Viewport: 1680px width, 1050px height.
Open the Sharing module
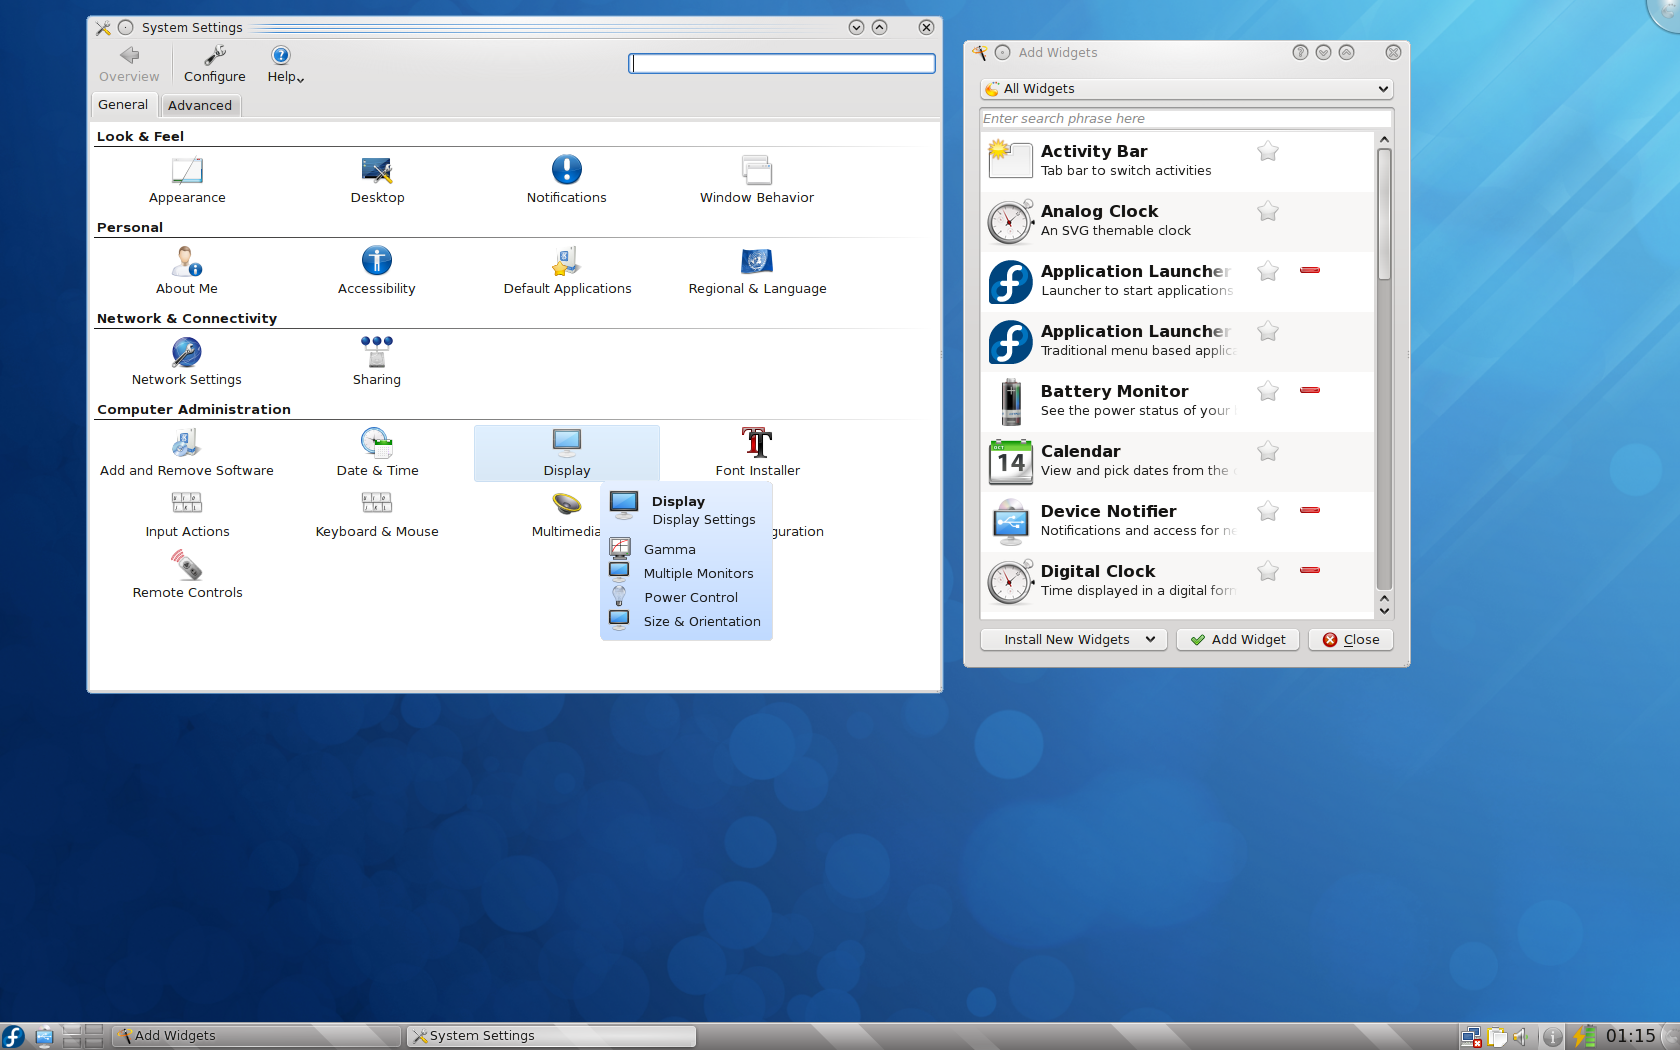[x=377, y=362]
